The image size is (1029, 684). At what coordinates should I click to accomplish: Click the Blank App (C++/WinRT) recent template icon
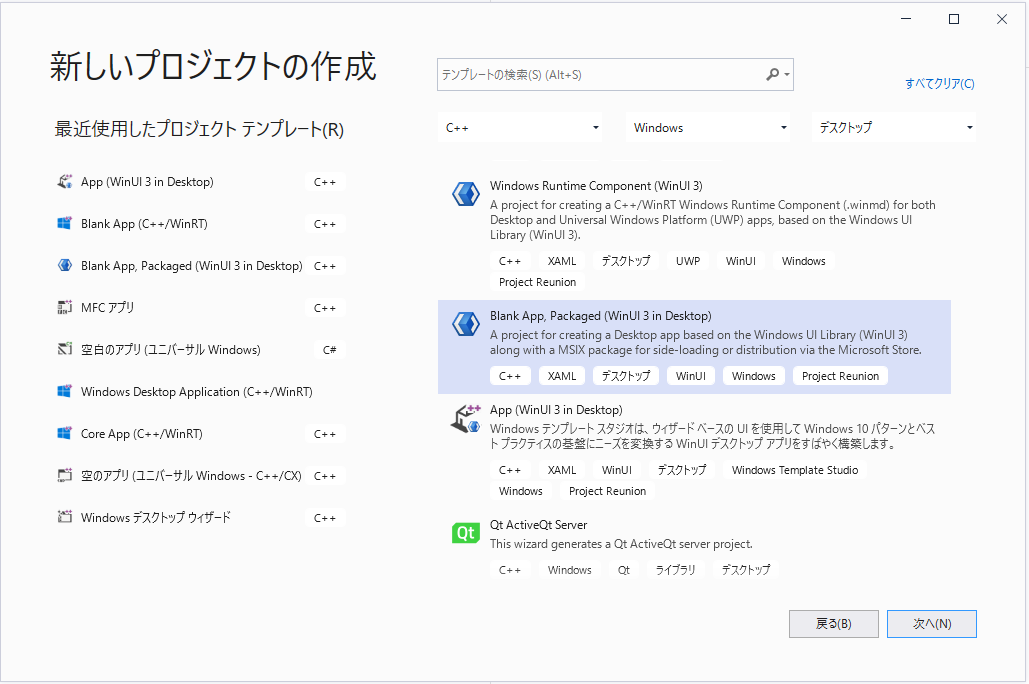[64, 224]
